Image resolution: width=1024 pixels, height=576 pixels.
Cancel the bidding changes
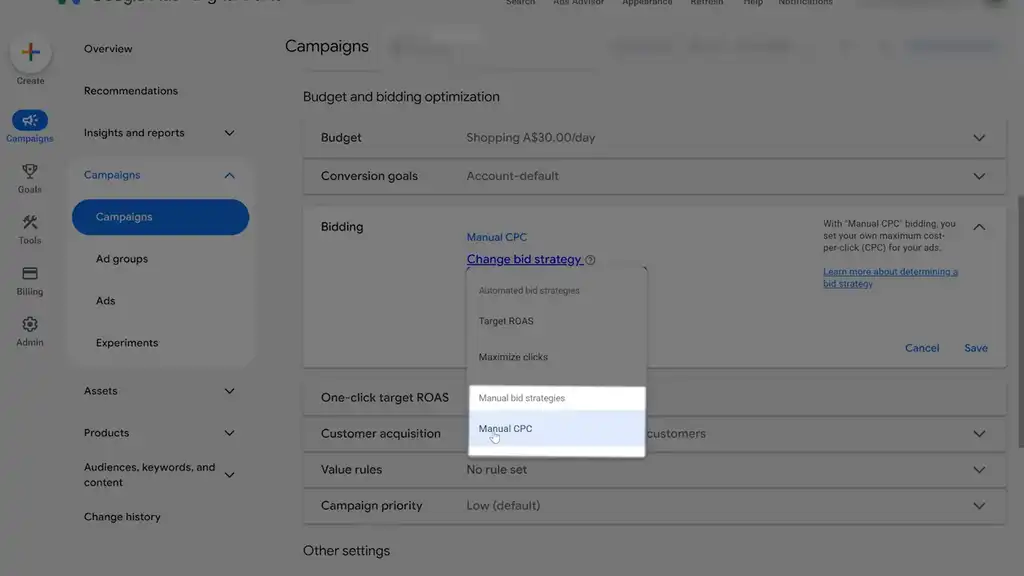pyautogui.click(x=921, y=348)
